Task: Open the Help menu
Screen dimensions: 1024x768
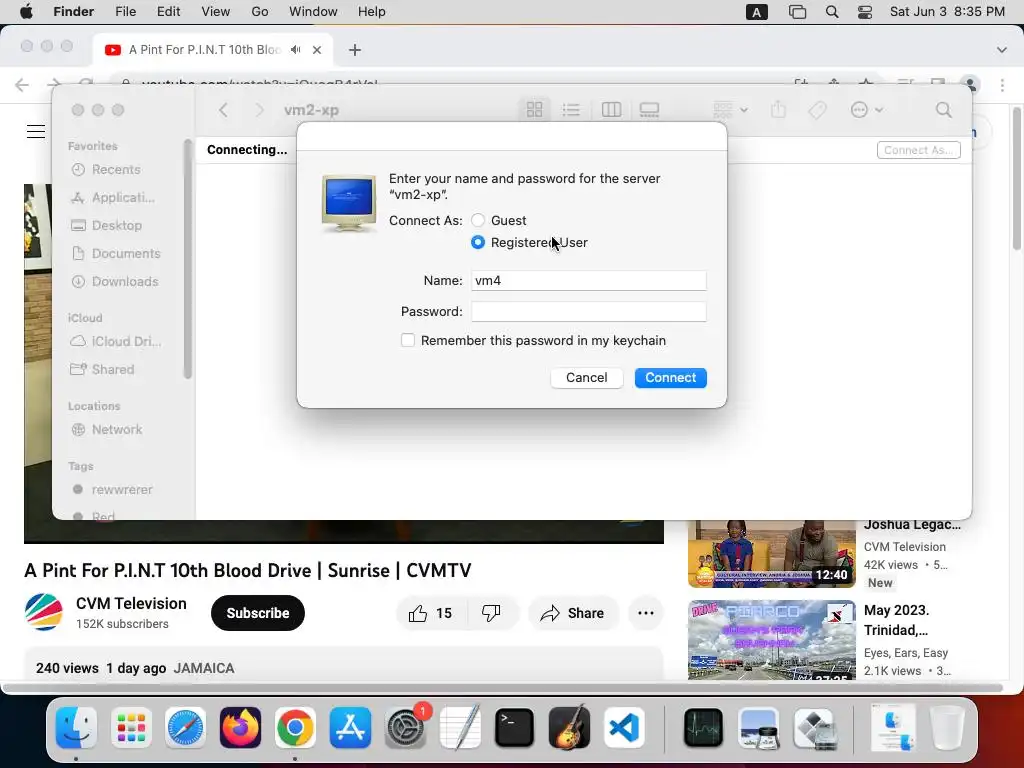Action: [372, 12]
